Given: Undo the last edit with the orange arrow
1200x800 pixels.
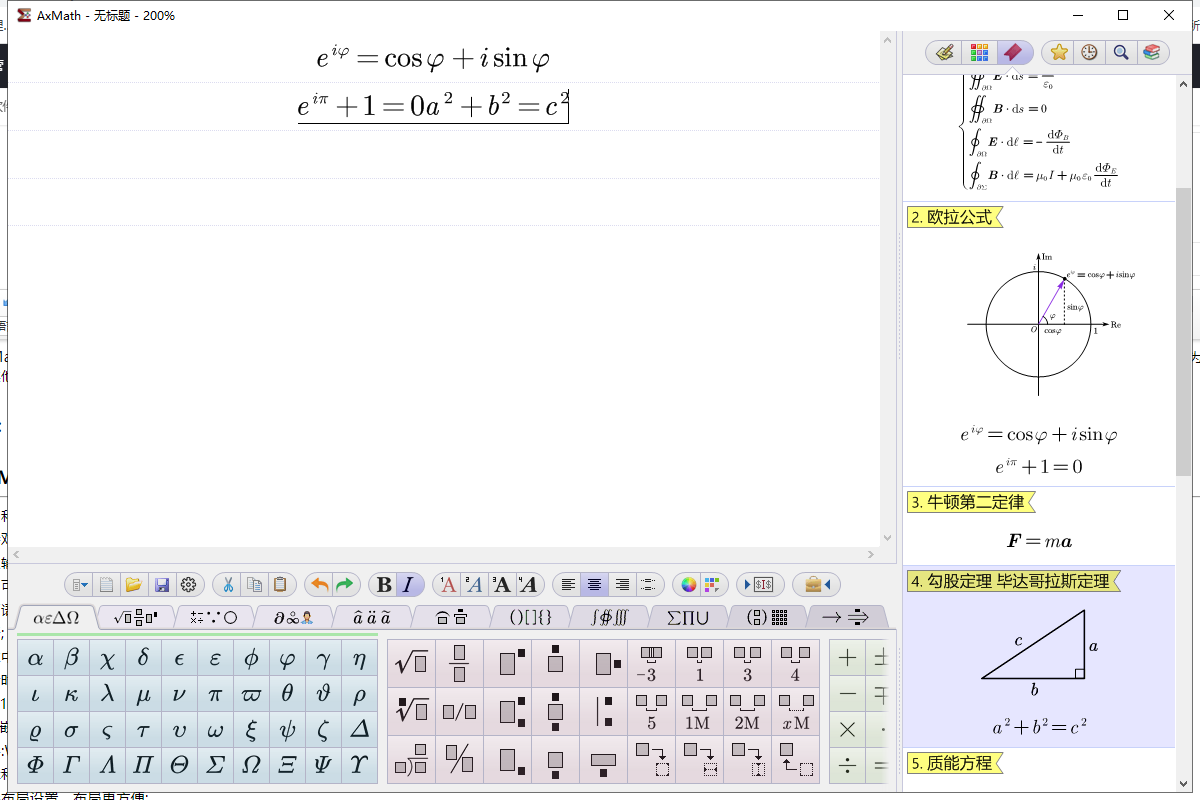Looking at the screenshot, I should coord(320,584).
